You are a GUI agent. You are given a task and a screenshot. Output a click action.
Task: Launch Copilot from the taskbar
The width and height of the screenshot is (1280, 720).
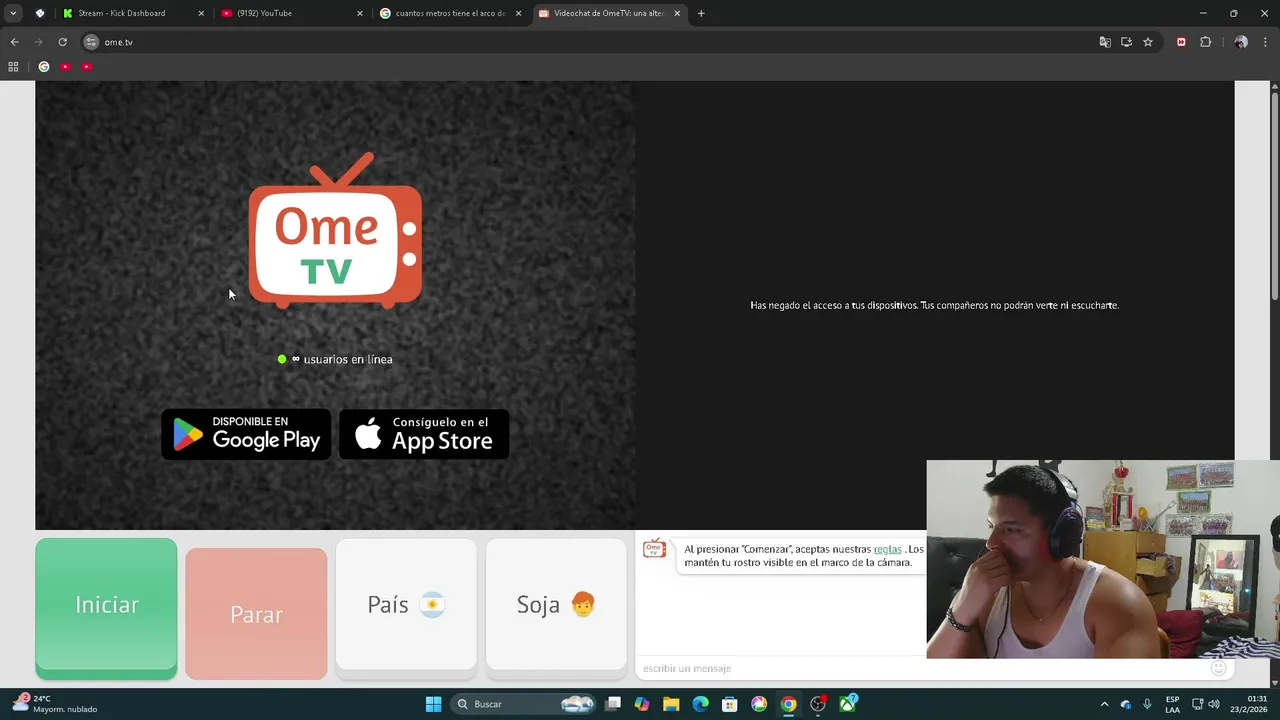[642, 704]
